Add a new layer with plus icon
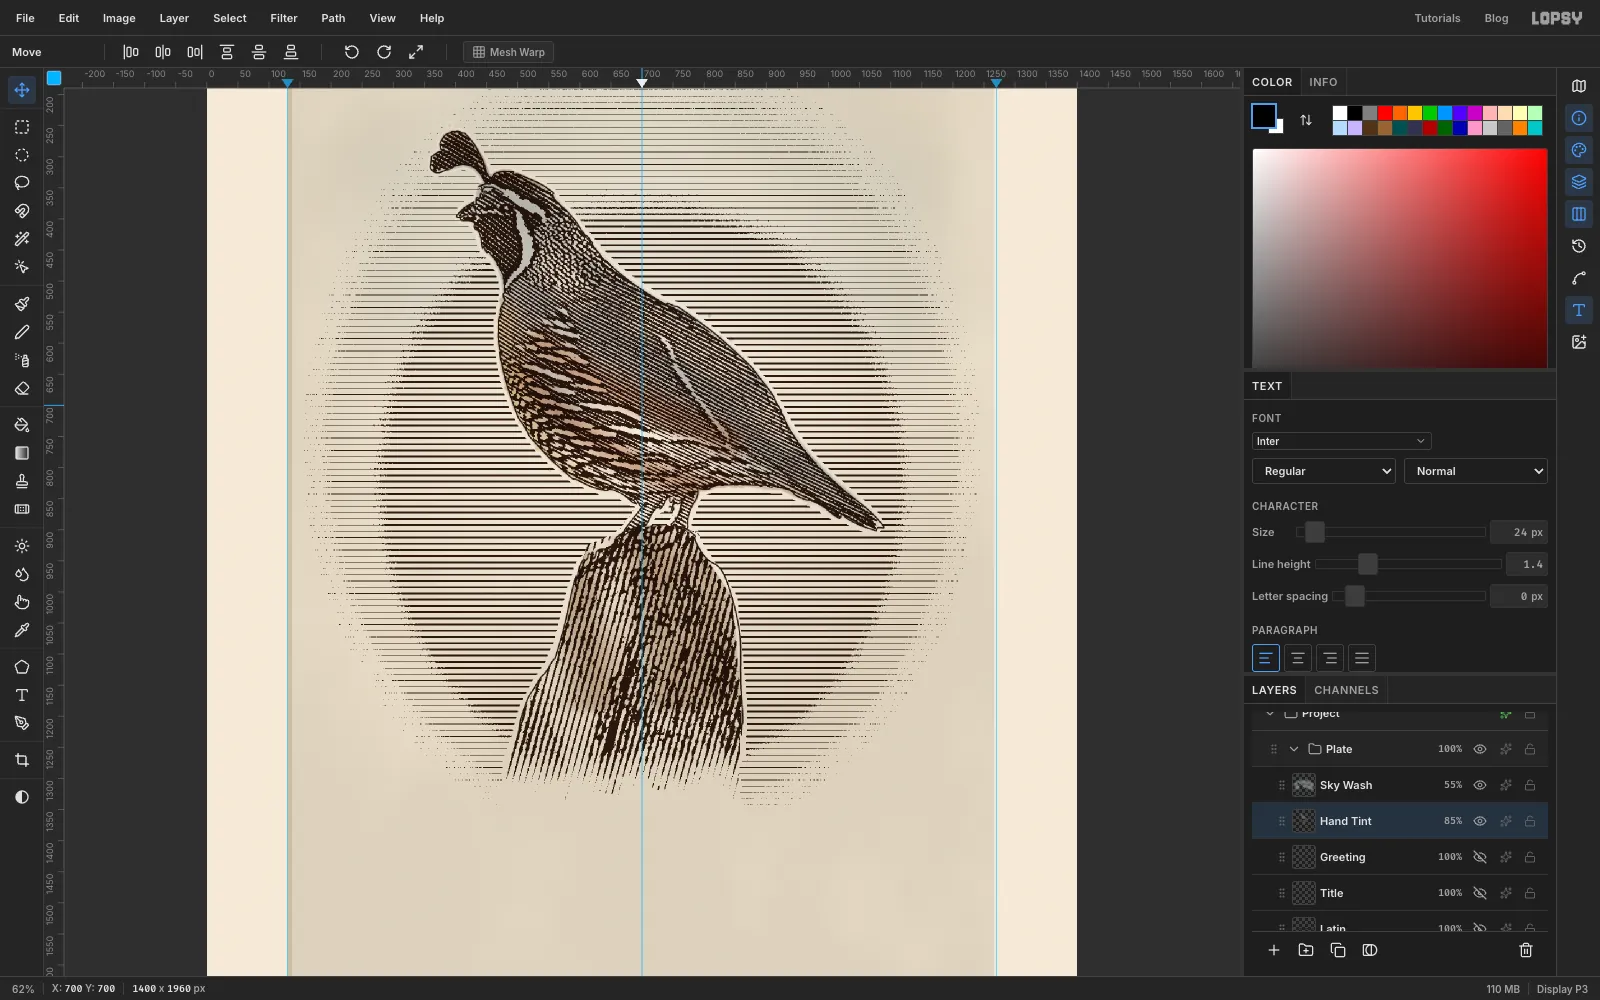The image size is (1600, 1000). tap(1274, 950)
